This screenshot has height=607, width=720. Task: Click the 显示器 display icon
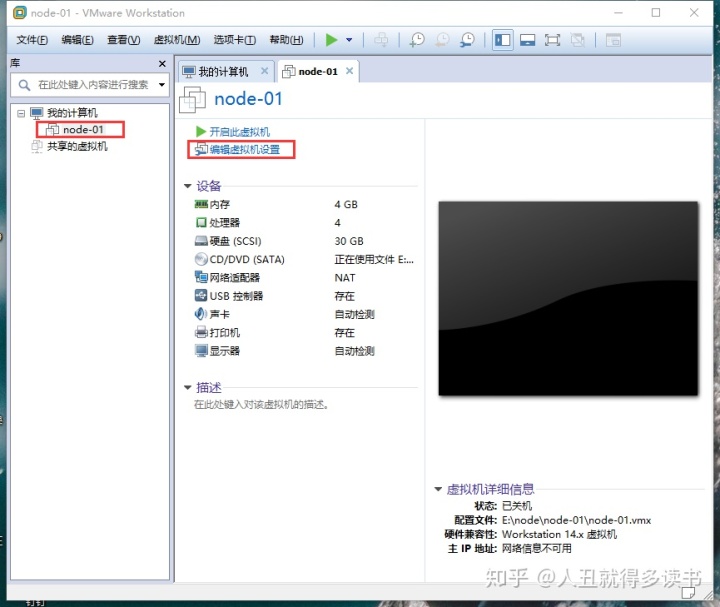tap(201, 351)
